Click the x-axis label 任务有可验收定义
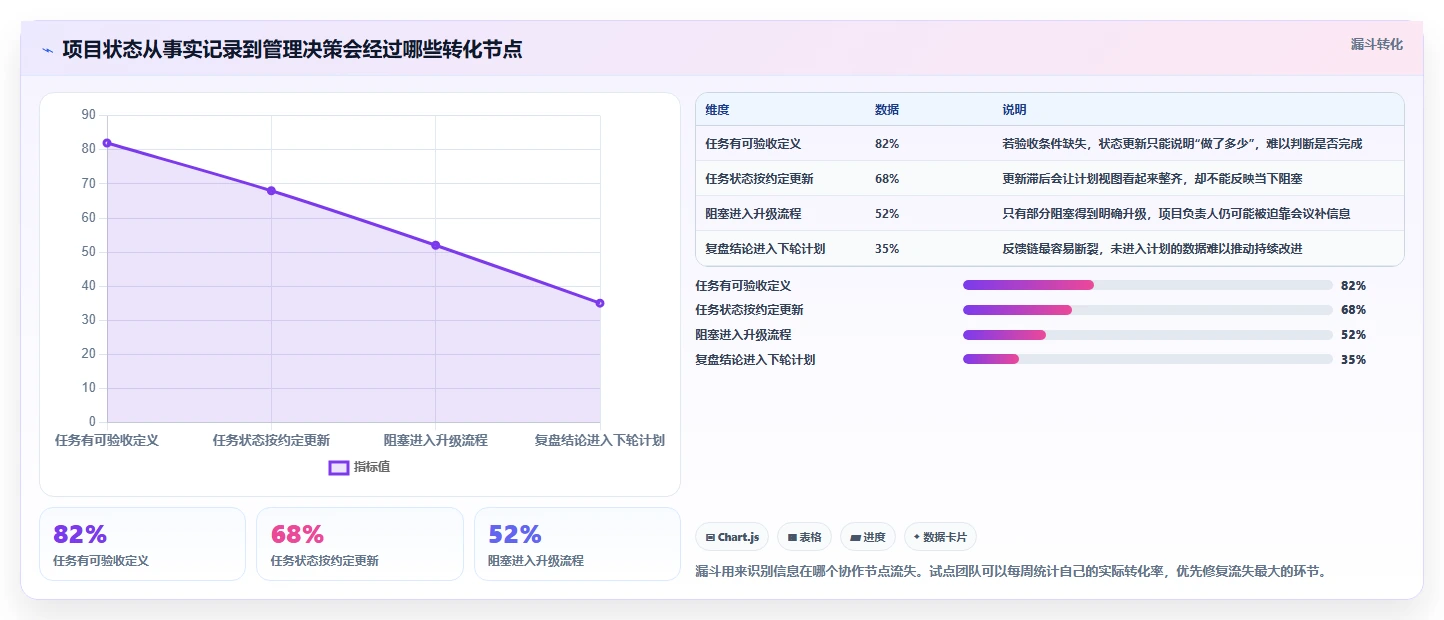 pos(107,440)
